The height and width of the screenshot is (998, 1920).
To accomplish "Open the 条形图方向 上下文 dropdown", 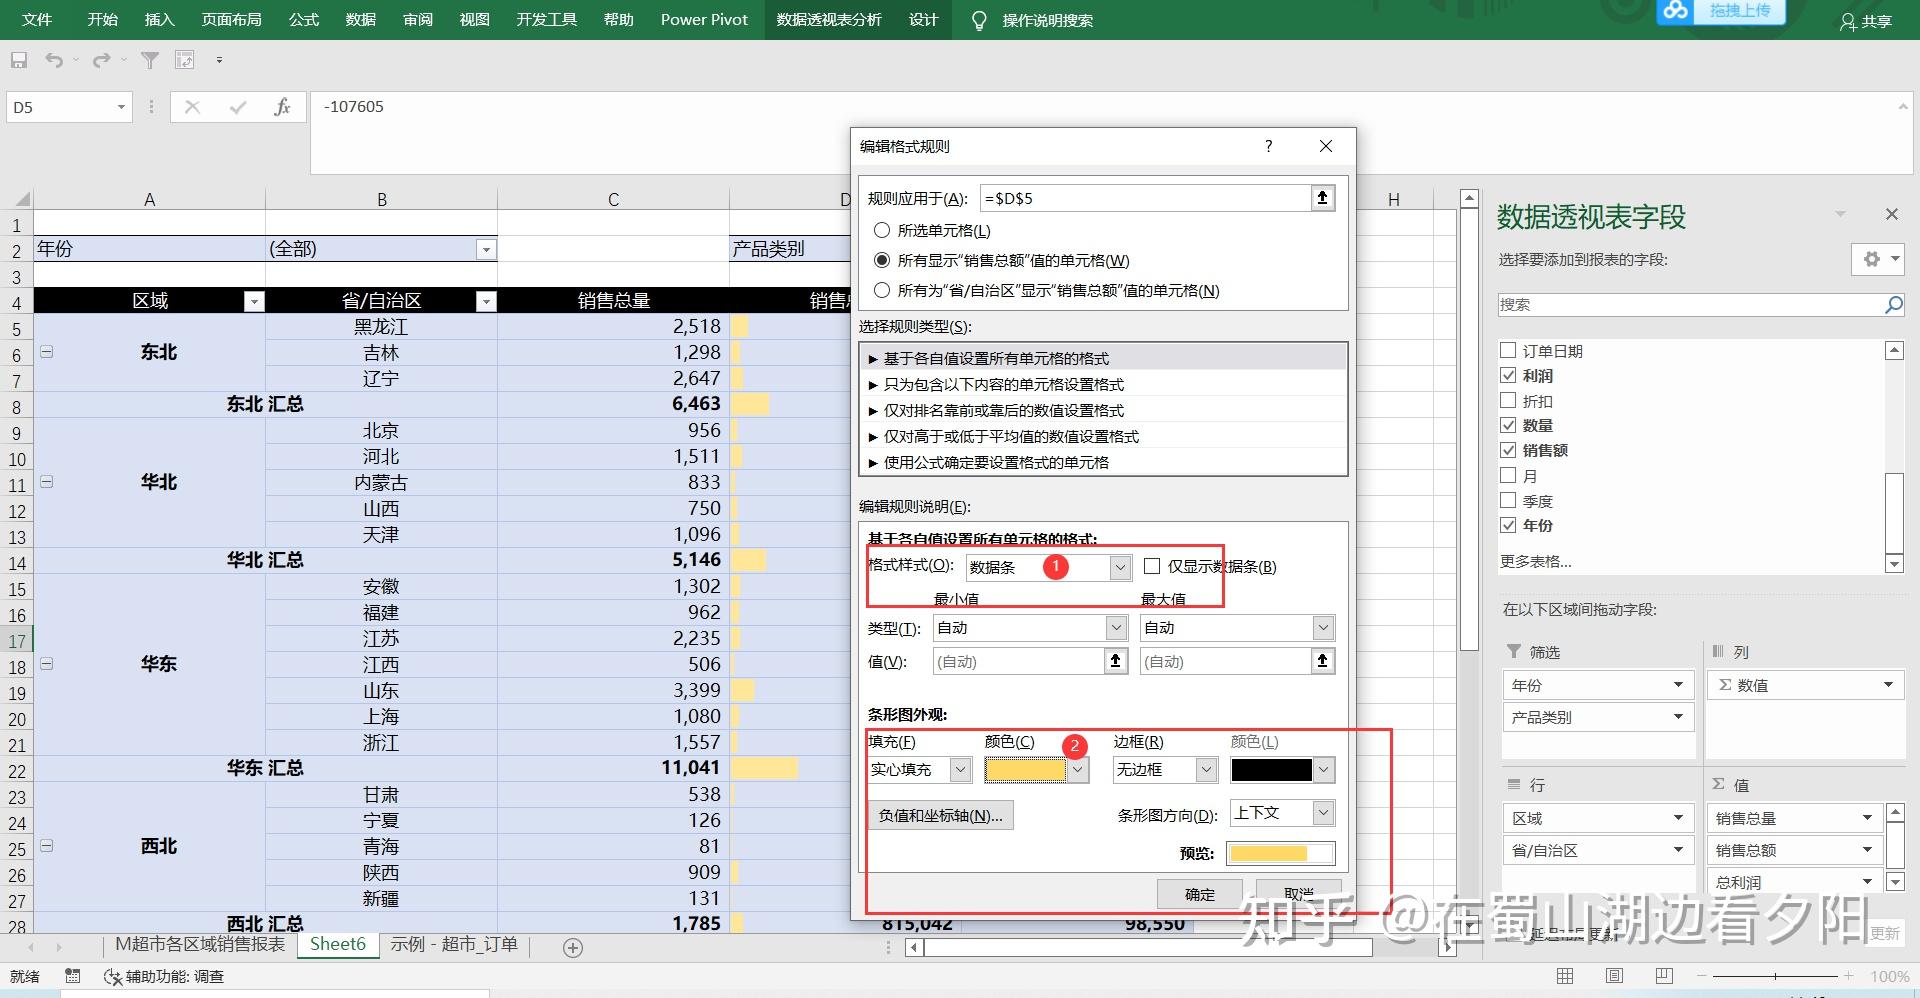I will (1323, 812).
